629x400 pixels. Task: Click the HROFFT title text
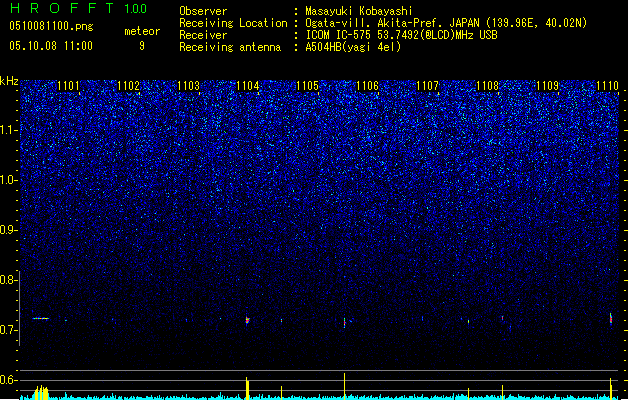62,8
